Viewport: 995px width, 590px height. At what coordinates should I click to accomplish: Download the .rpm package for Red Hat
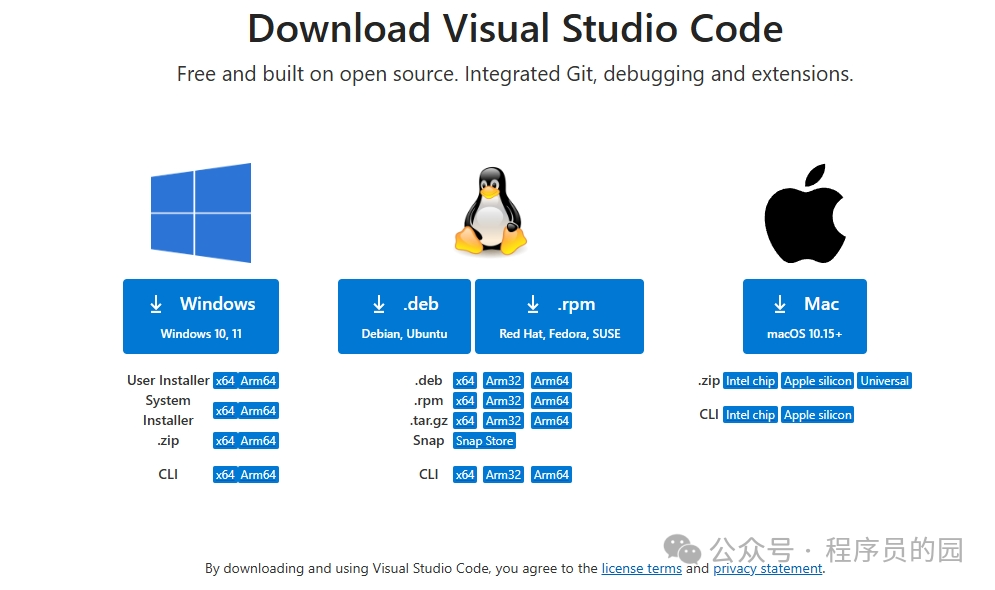559,316
